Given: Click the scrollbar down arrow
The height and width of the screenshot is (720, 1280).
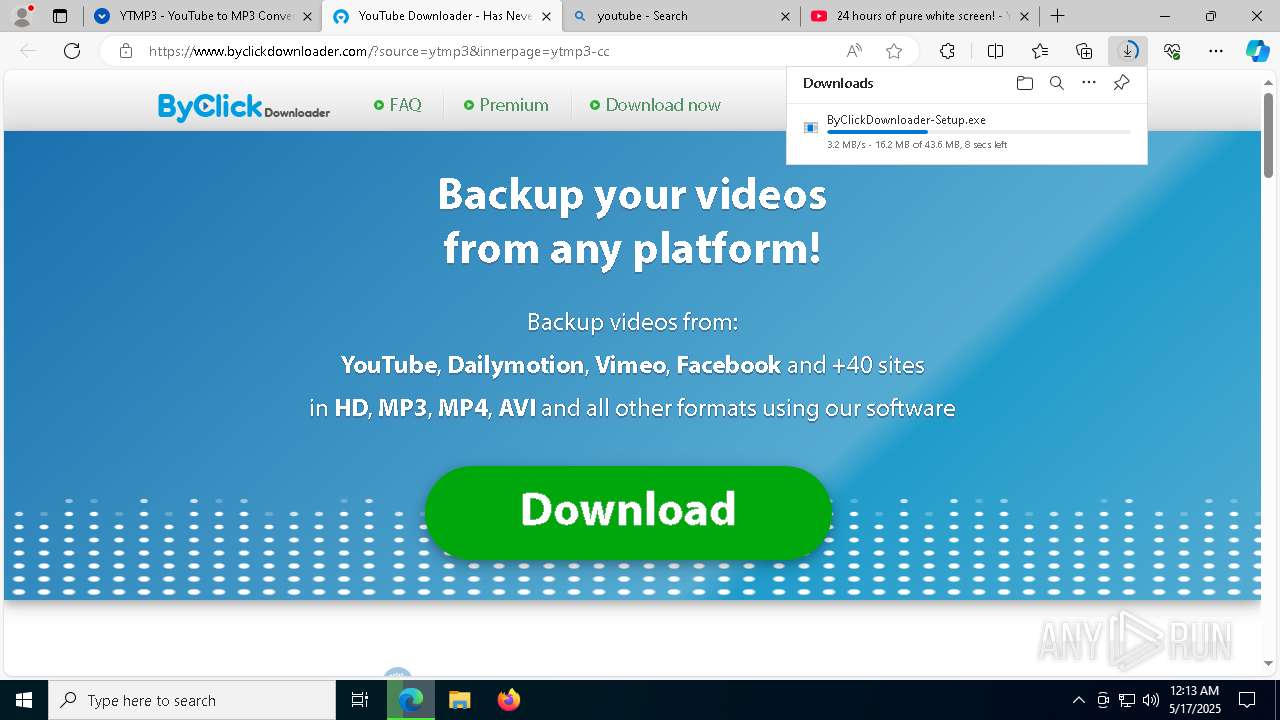Looking at the screenshot, I should click(1269, 662).
